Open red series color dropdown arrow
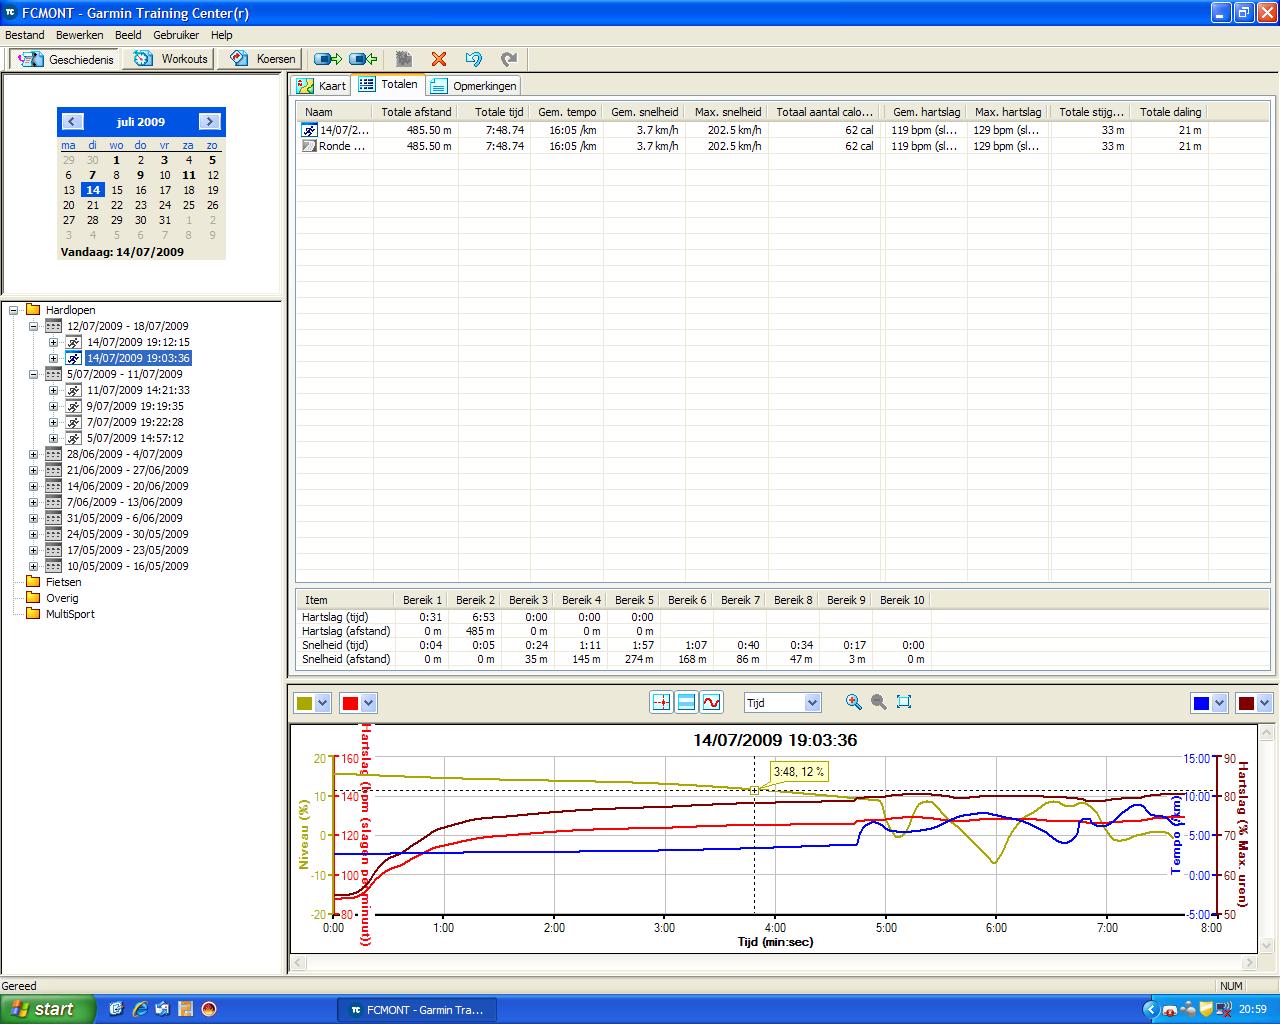The image size is (1280, 1024). coord(368,703)
